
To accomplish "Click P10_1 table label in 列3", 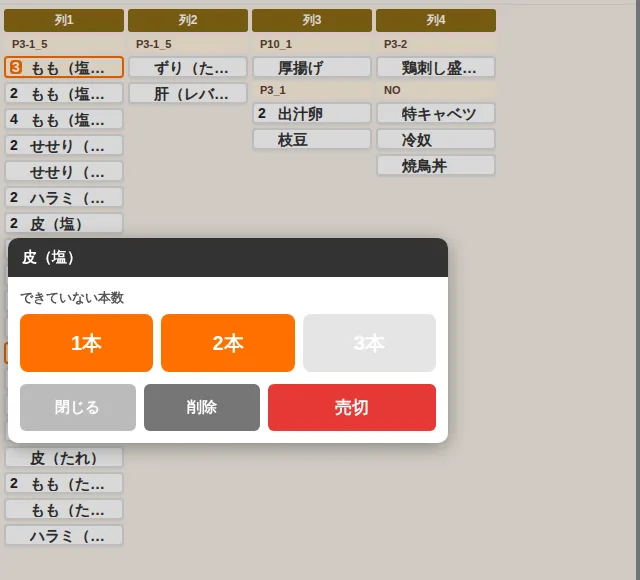I will pos(276,44).
